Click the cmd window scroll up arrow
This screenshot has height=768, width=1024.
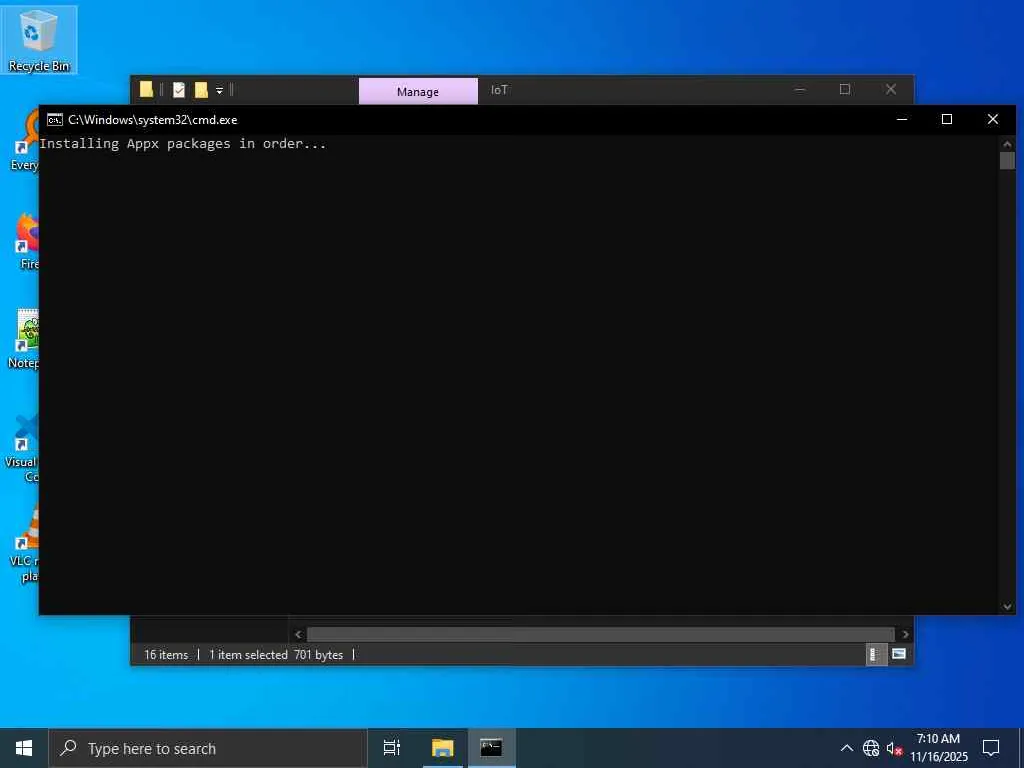[x=1007, y=144]
